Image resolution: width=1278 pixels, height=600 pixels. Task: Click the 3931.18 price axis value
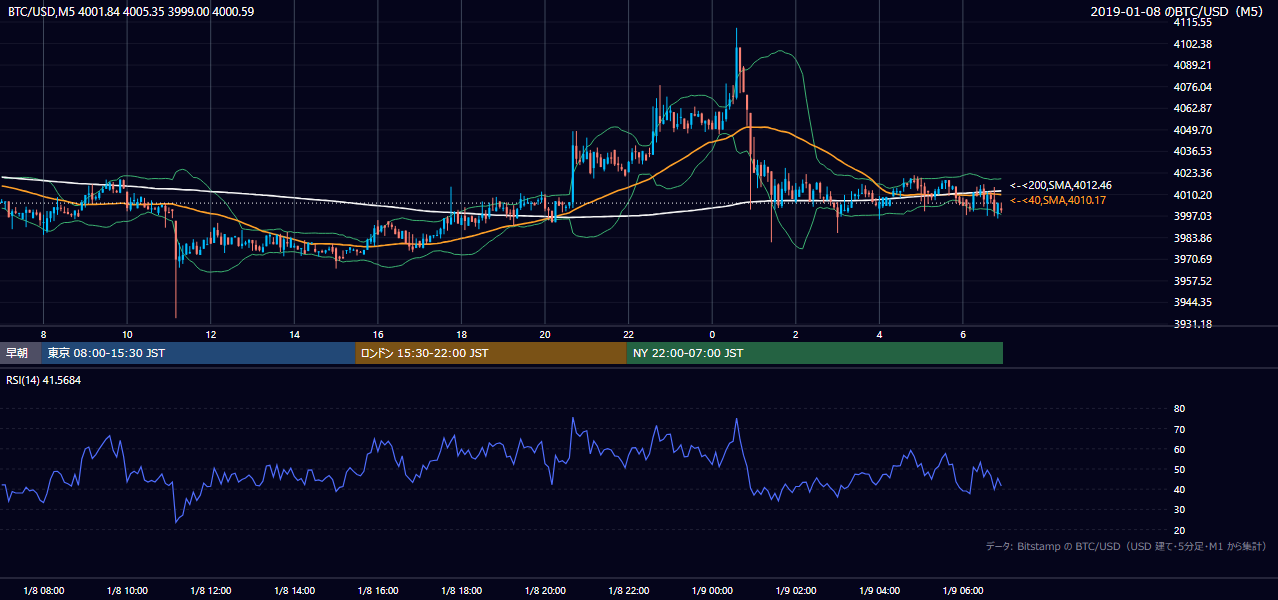1193,324
